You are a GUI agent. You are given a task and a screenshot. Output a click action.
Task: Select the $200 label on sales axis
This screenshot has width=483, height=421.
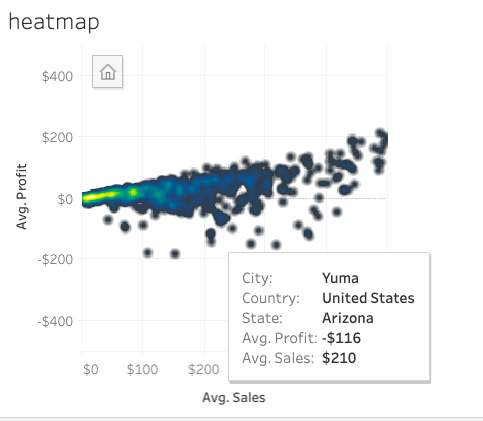click(204, 369)
